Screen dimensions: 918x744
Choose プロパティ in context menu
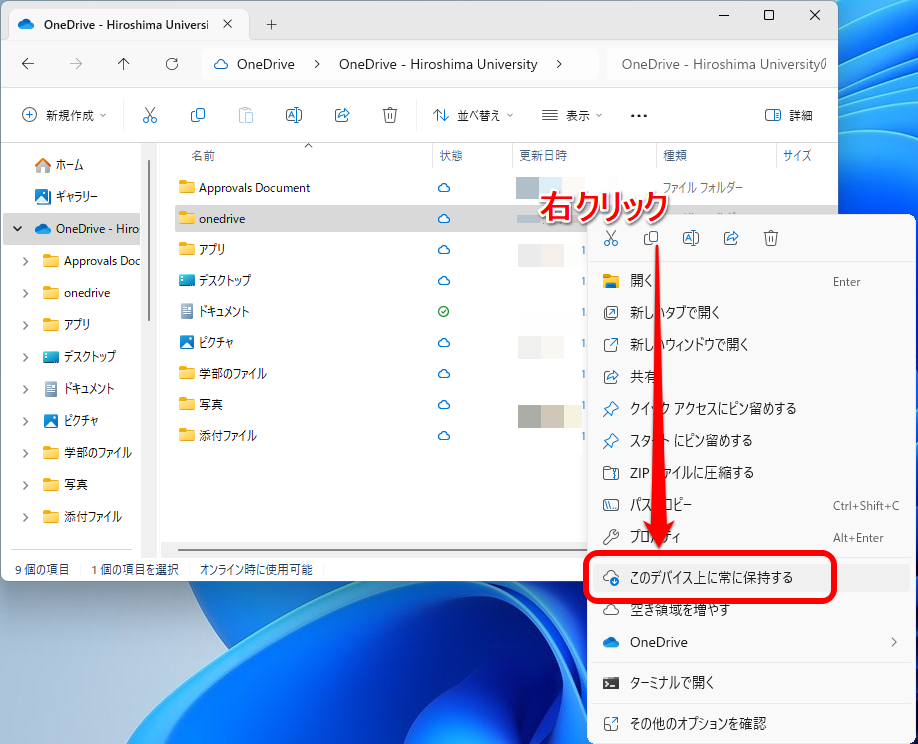coord(751,537)
